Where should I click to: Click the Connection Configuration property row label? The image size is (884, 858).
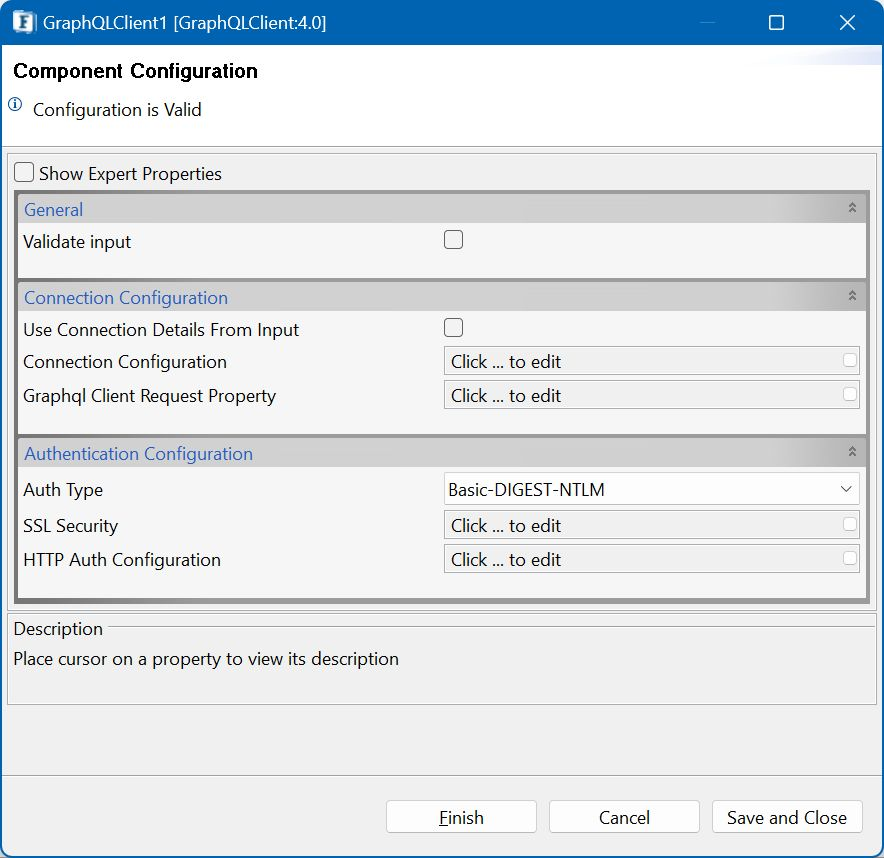(125, 362)
